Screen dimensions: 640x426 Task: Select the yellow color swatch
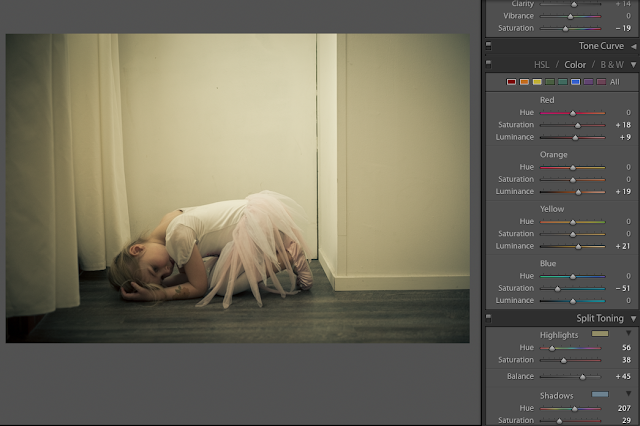537,82
